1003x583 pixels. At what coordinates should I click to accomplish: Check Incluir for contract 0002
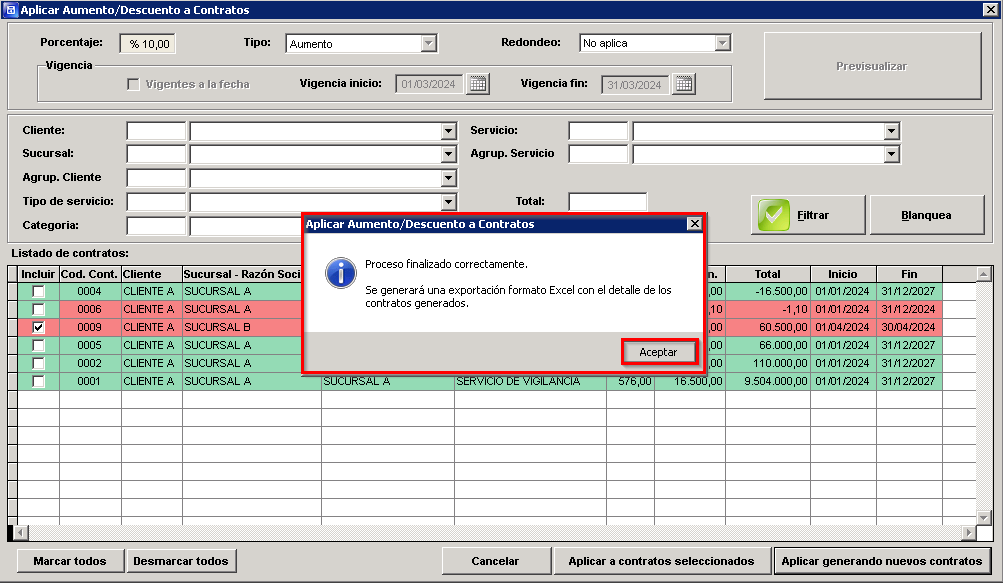coord(38,363)
